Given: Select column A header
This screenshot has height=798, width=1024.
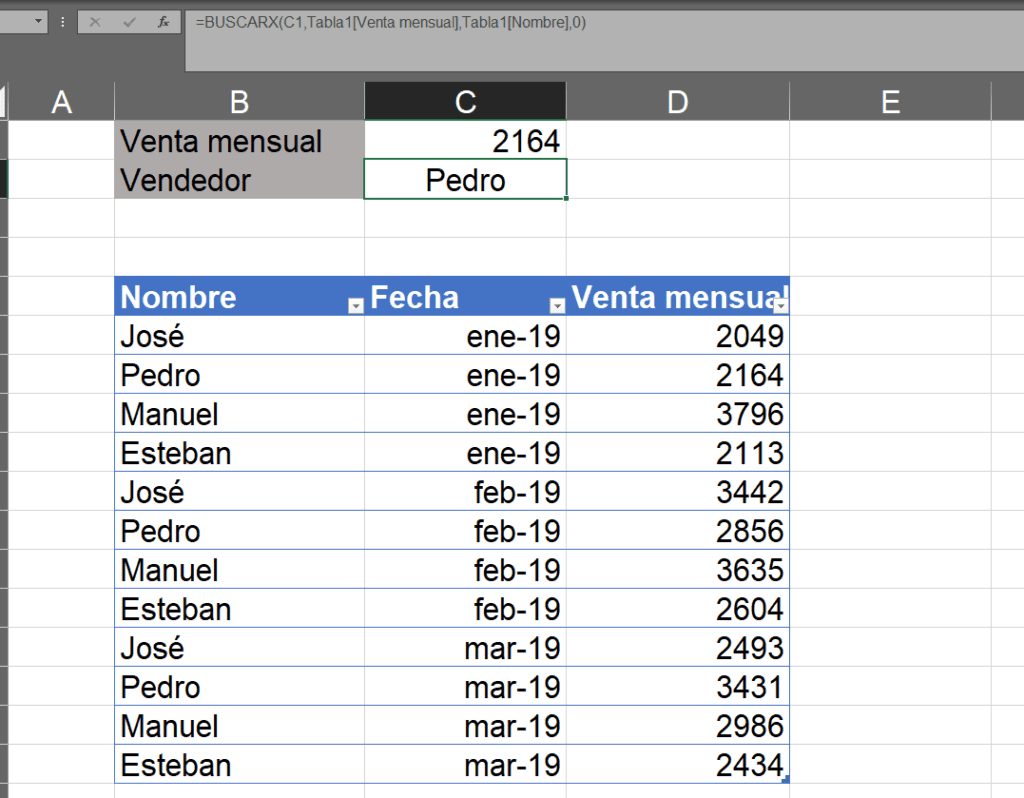Looking at the screenshot, I should (x=61, y=101).
